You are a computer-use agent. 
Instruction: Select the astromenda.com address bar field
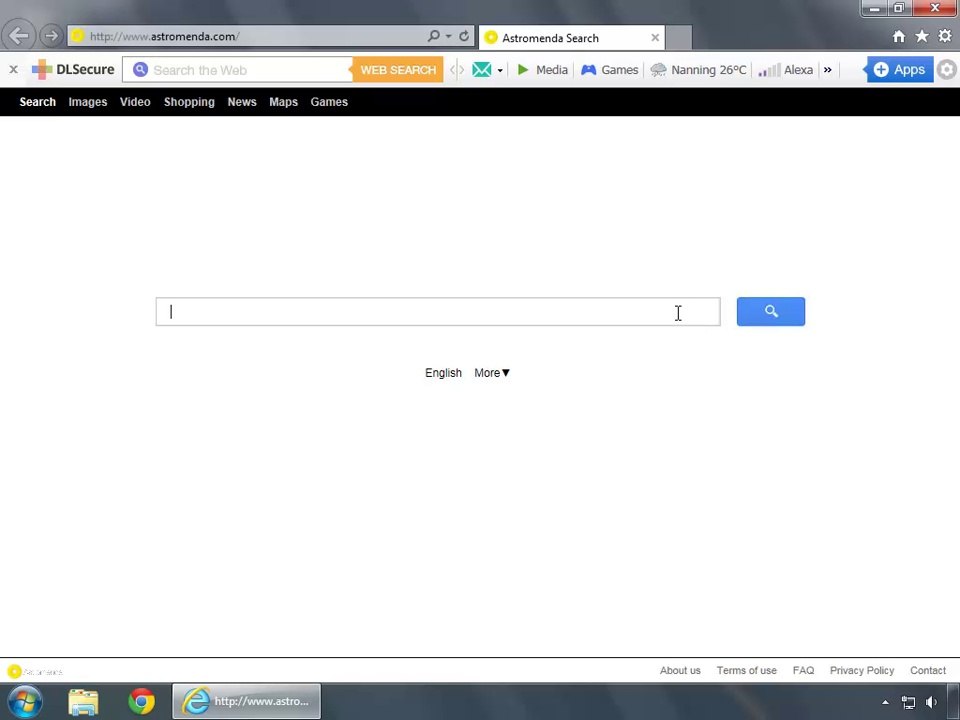click(247, 36)
